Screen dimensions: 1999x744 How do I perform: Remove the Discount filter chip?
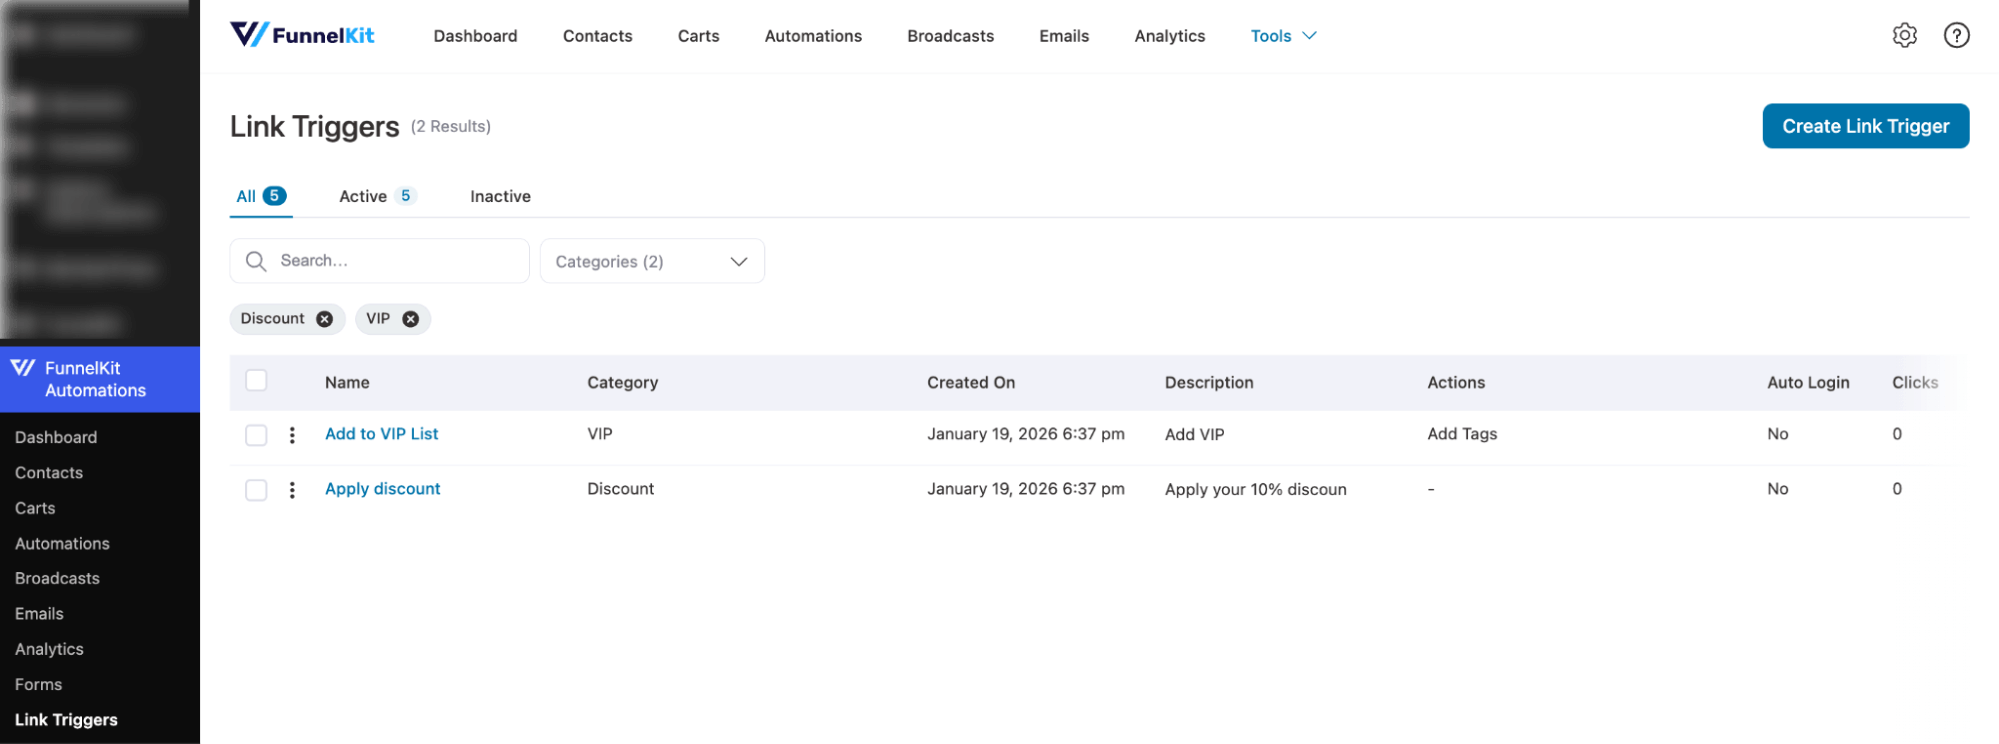click(324, 319)
